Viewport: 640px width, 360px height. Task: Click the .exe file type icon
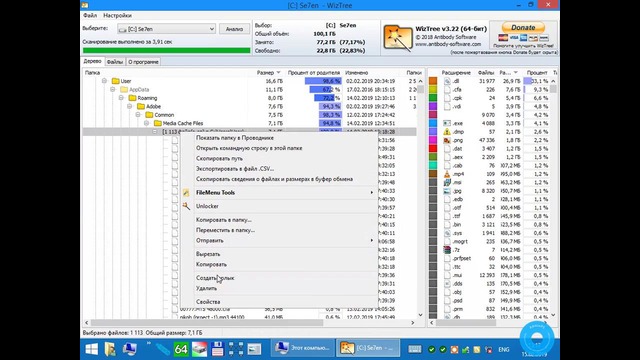pyautogui.click(x=447, y=123)
